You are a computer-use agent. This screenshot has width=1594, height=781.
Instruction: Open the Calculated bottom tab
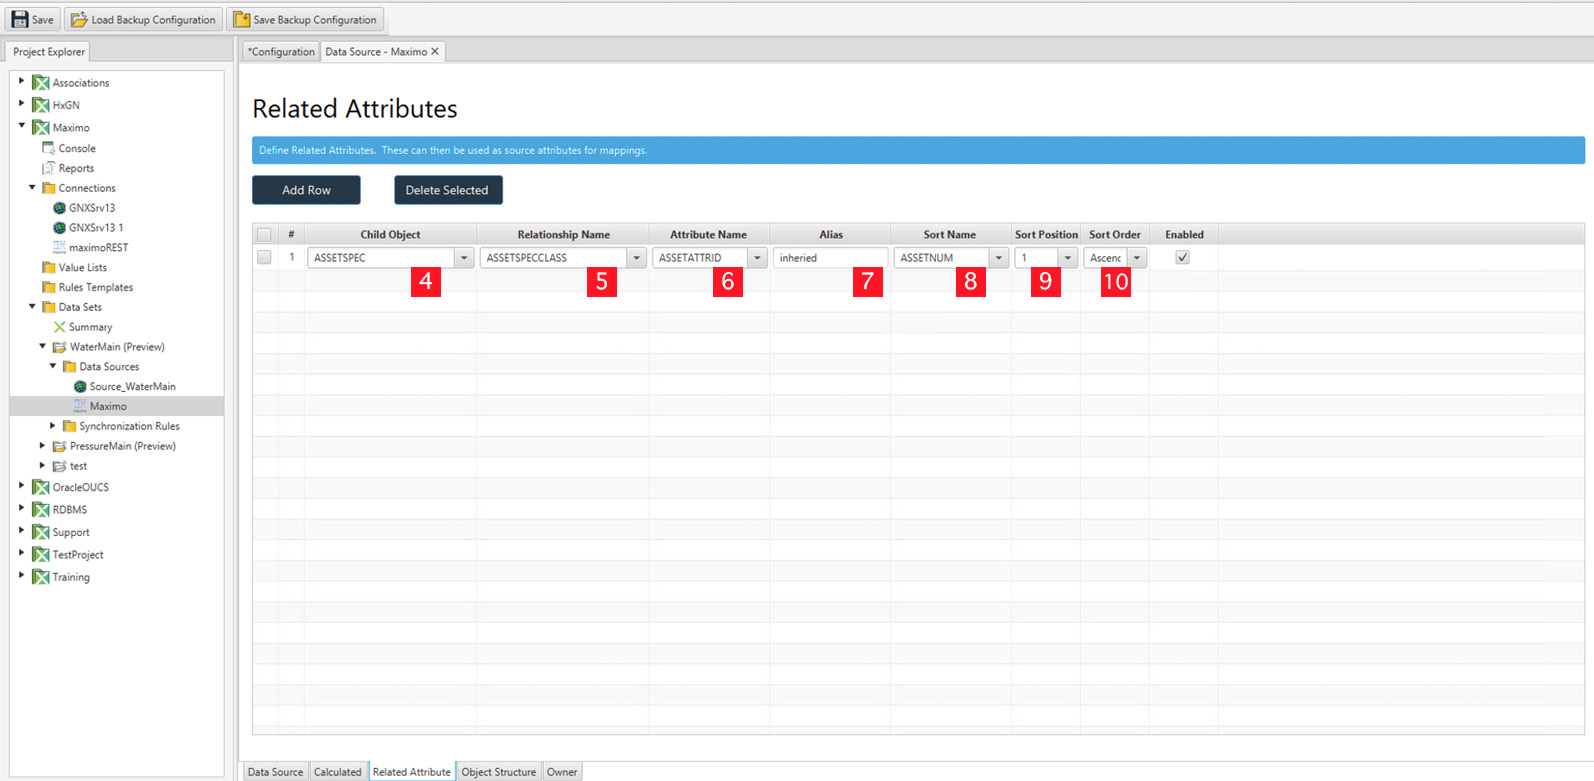(338, 772)
